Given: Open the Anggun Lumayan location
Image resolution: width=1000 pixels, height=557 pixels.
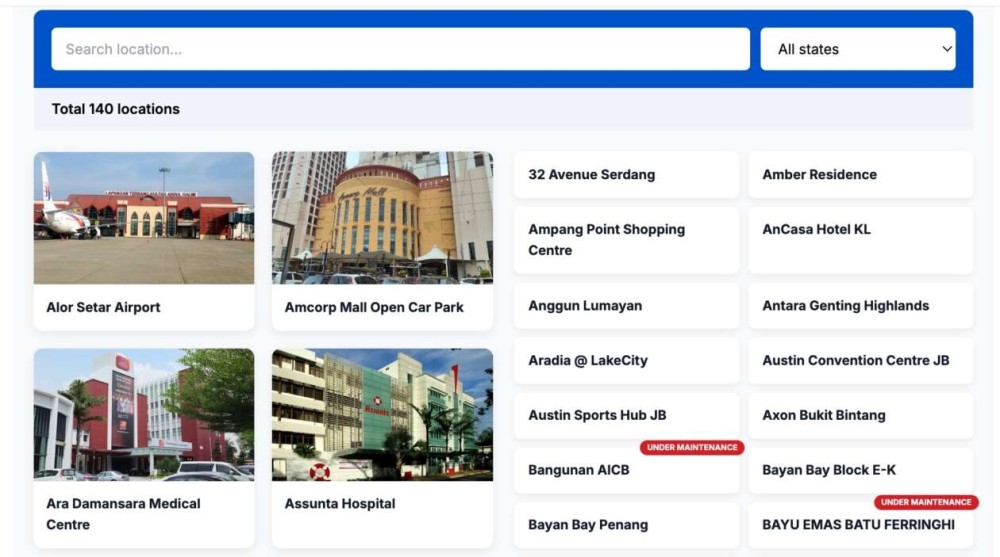Looking at the screenshot, I should coord(626,306).
